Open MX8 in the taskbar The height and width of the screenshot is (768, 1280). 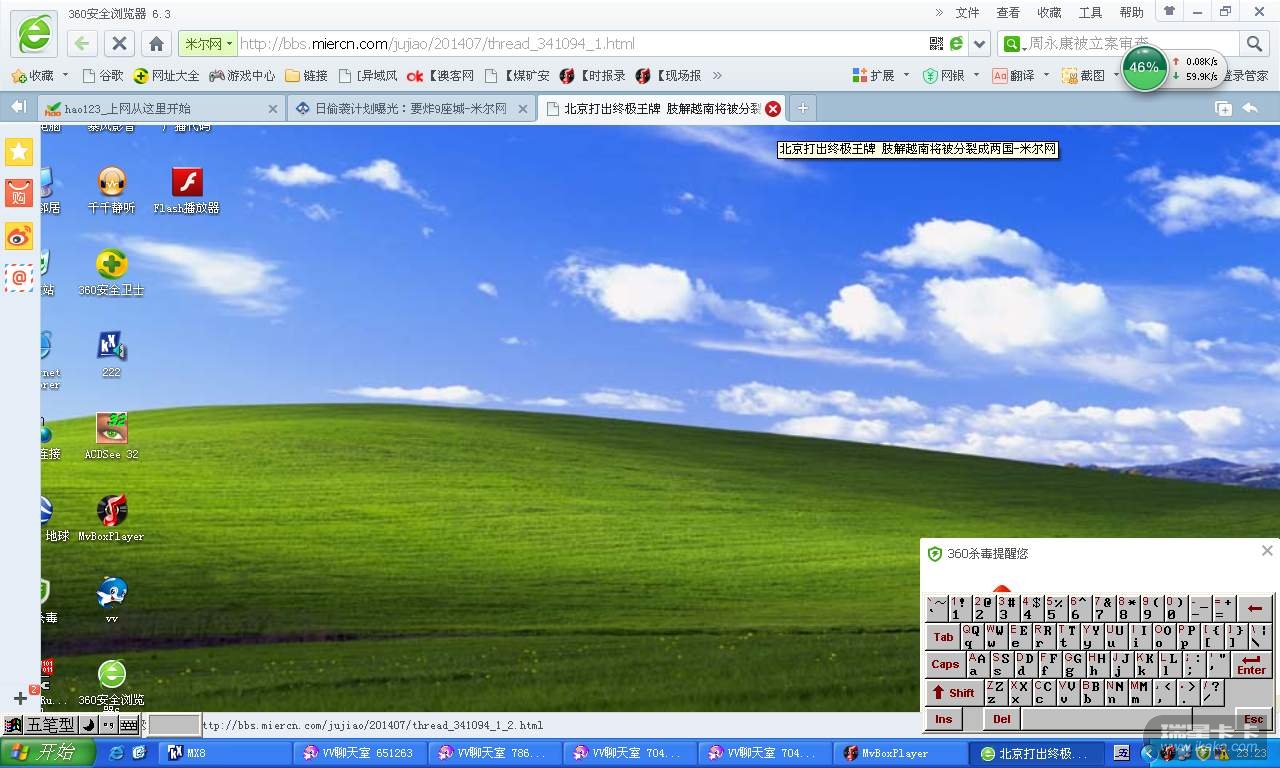pyautogui.click(x=227, y=753)
